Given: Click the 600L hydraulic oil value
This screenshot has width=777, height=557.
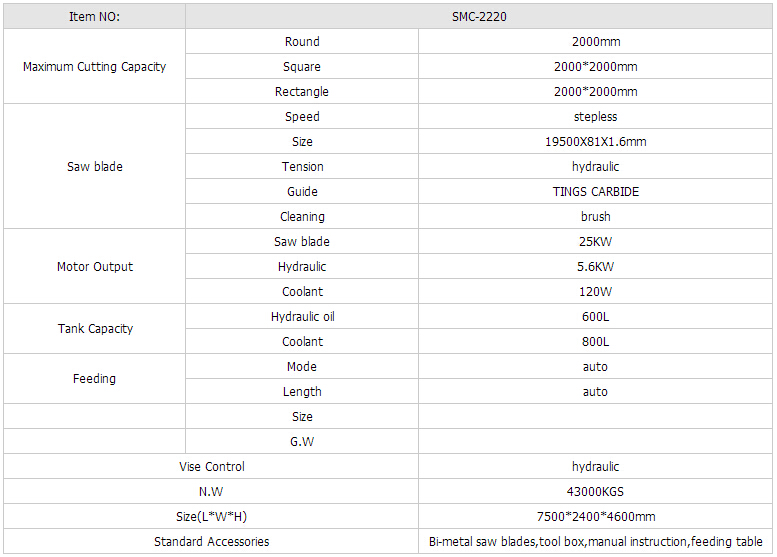Looking at the screenshot, I should pyautogui.click(x=595, y=317).
